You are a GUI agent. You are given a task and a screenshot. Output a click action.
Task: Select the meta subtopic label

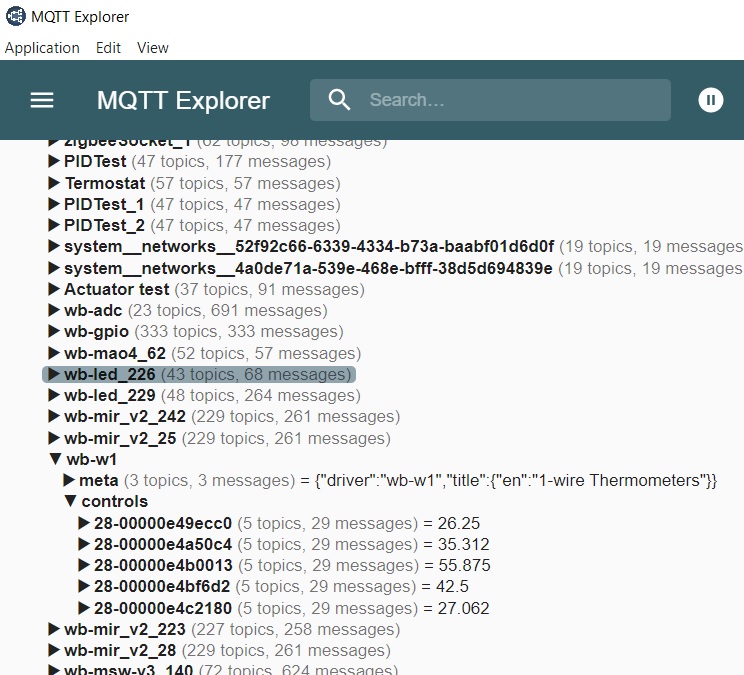99,481
